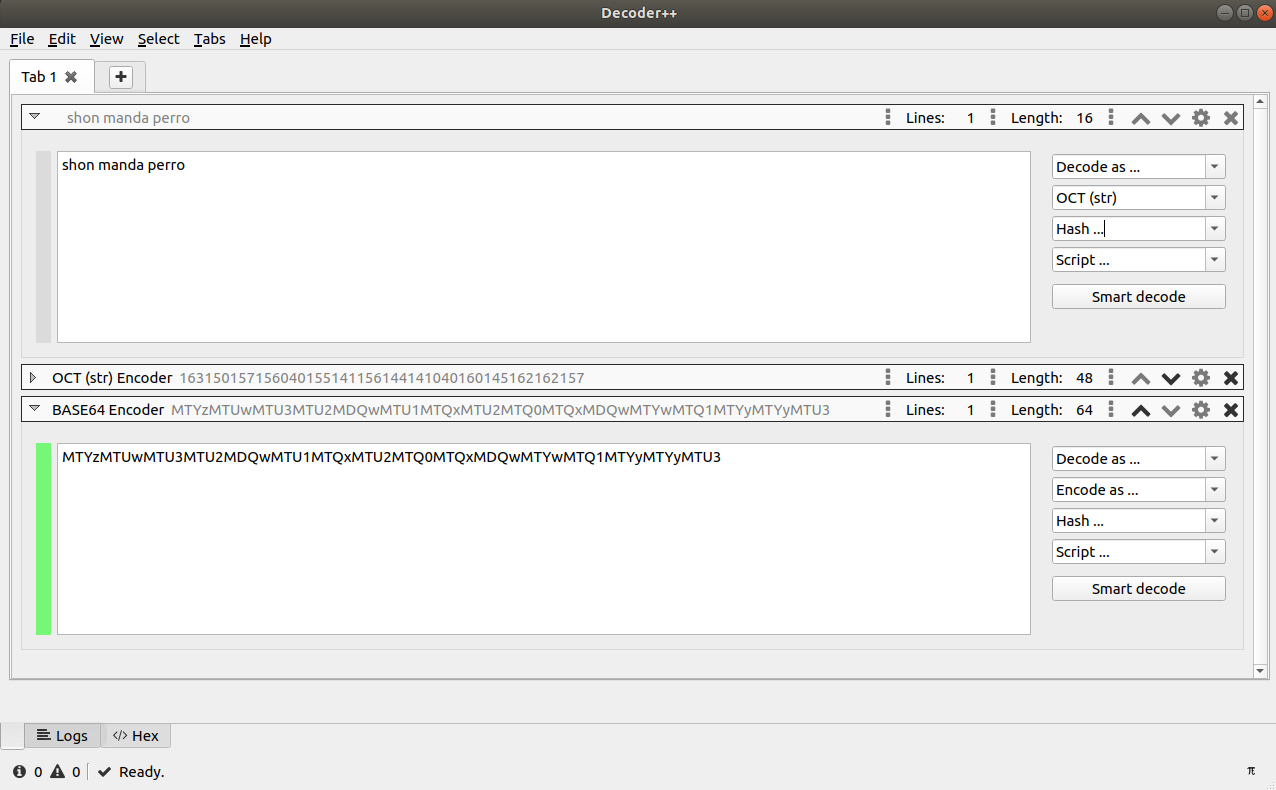The width and height of the screenshot is (1276, 790).
Task: Open the Decode as dropdown of the first frame
Action: 1213,166
